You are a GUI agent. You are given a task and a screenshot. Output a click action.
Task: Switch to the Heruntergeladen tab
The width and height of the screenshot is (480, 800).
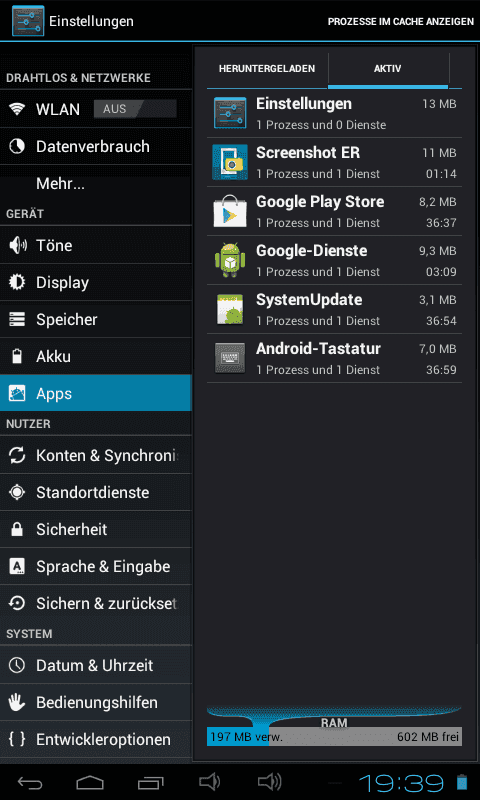coord(267,68)
